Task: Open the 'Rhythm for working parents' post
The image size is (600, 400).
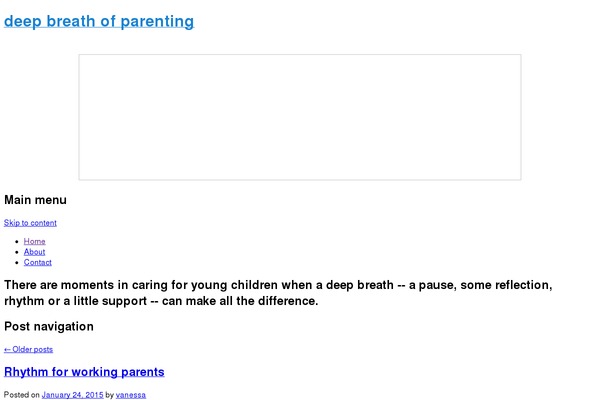Action: [x=84, y=372]
